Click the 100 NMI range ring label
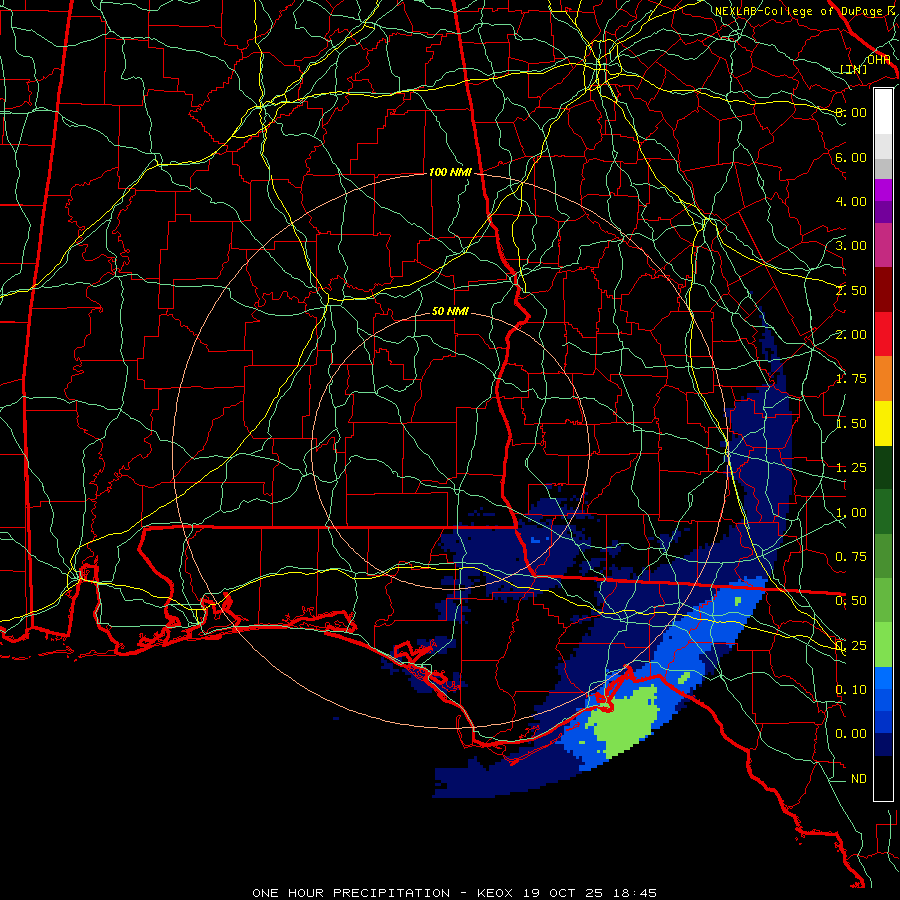 [x=449, y=172]
